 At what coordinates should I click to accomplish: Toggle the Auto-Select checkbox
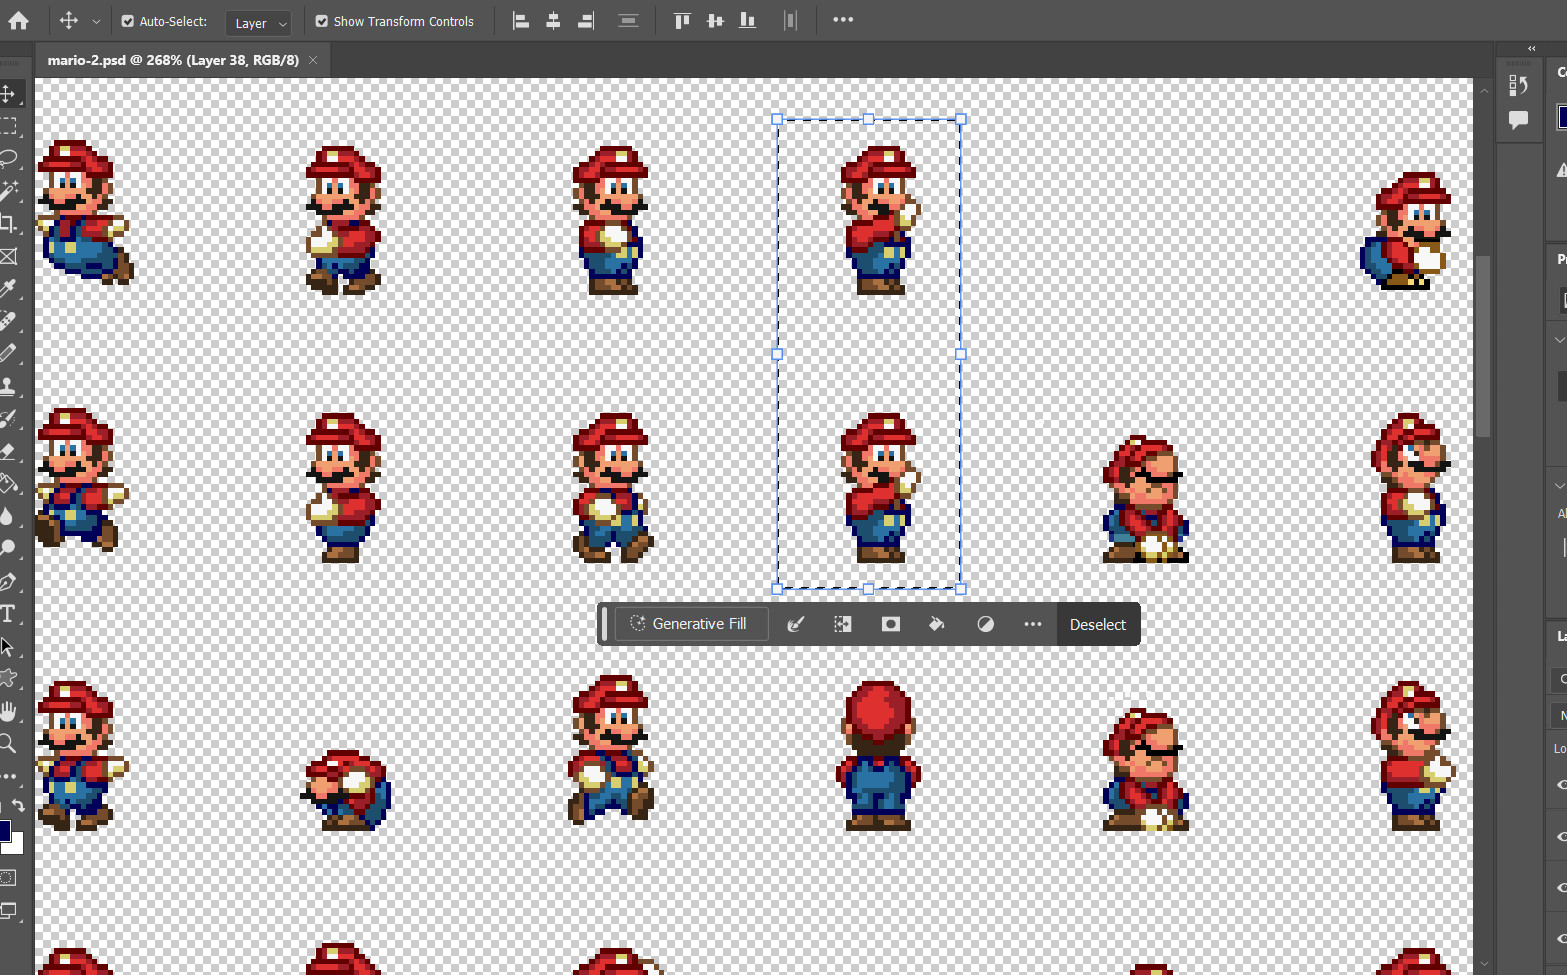pyautogui.click(x=128, y=20)
